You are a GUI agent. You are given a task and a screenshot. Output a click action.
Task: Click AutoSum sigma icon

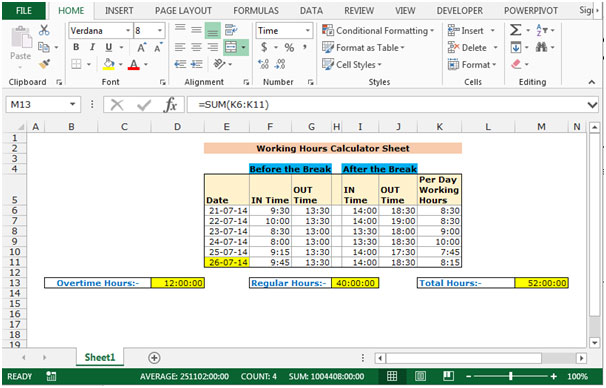pyautogui.click(x=516, y=30)
